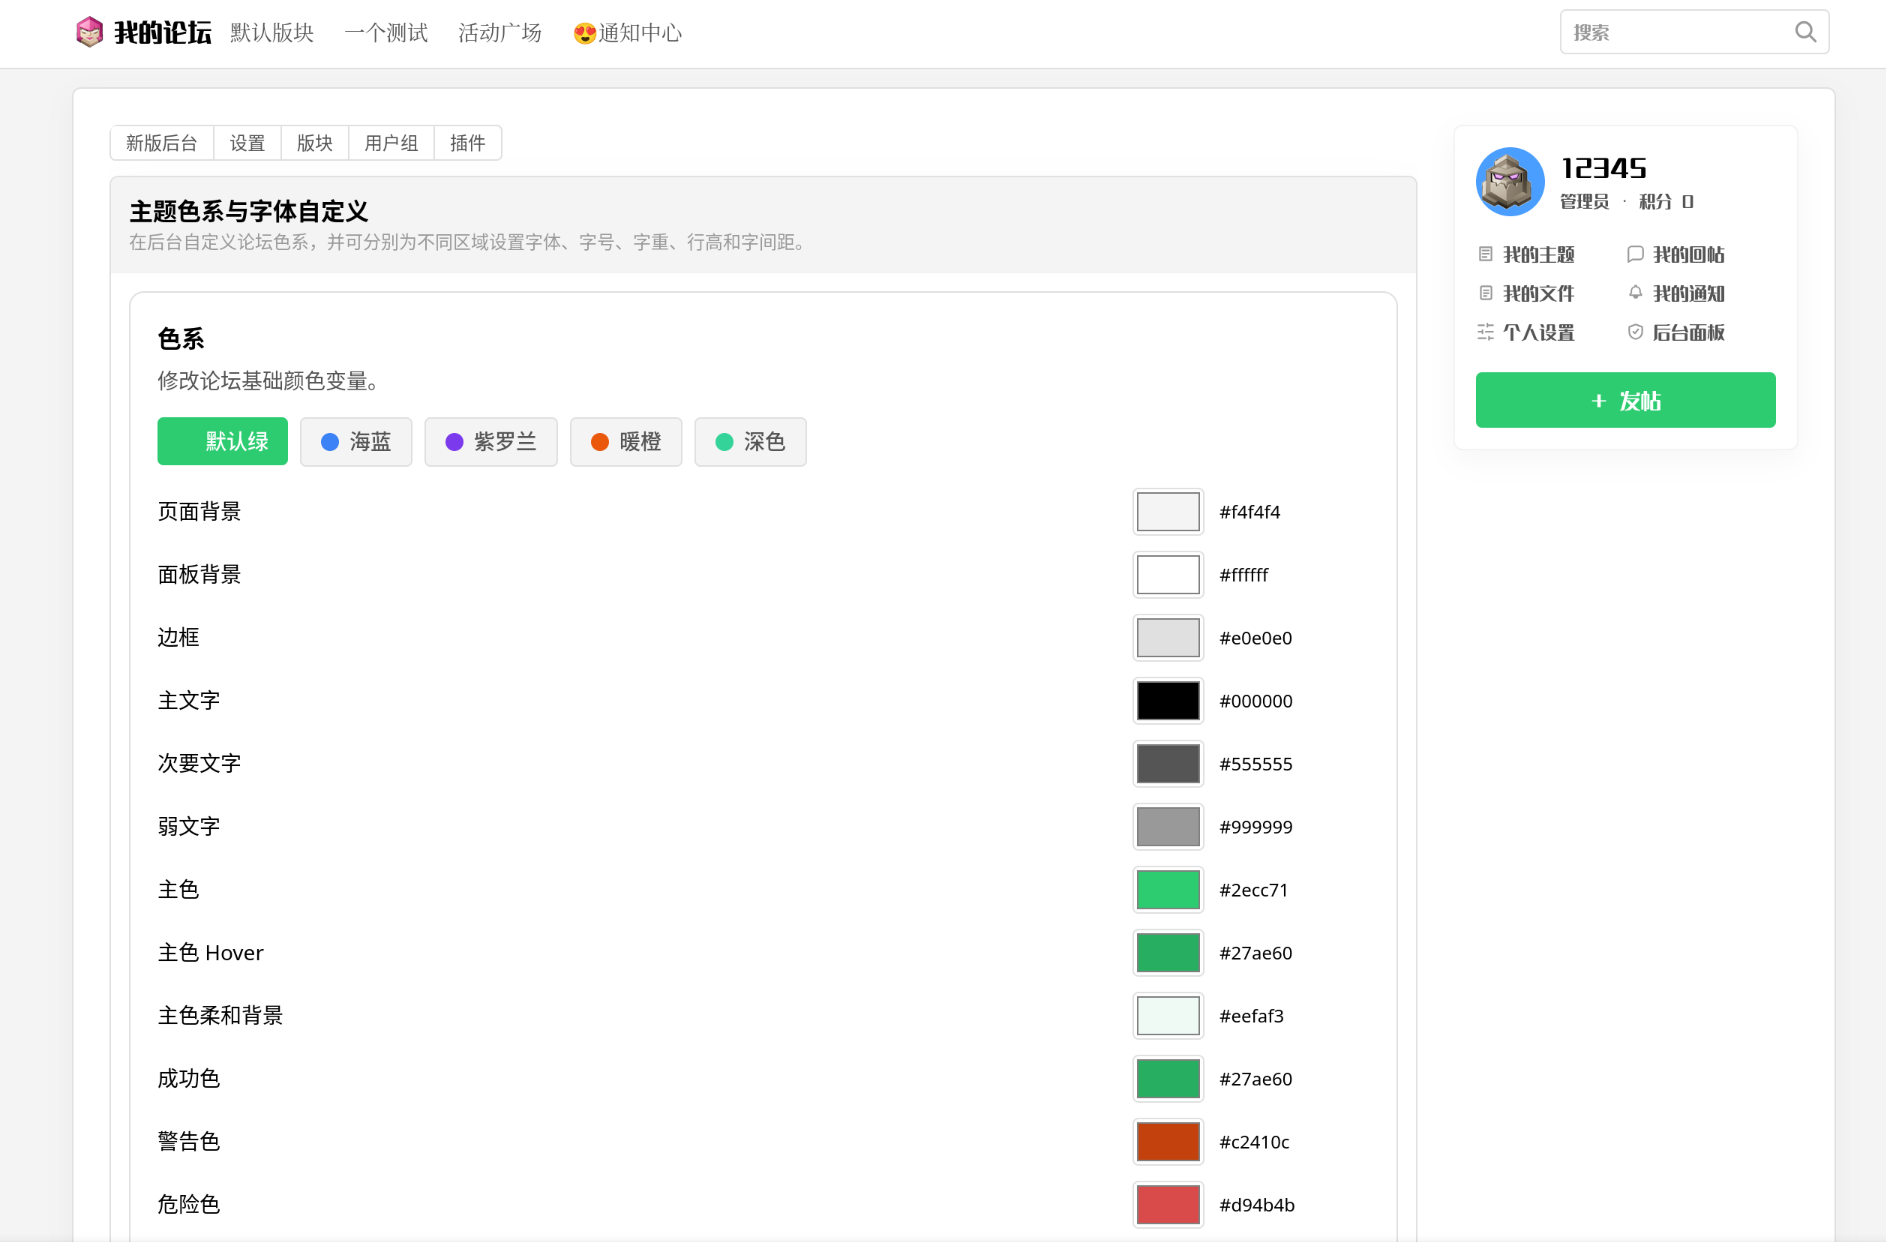The image size is (1886, 1242).
Task: Open the 主色柔和背景 color swatch
Action: (1168, 1016)
